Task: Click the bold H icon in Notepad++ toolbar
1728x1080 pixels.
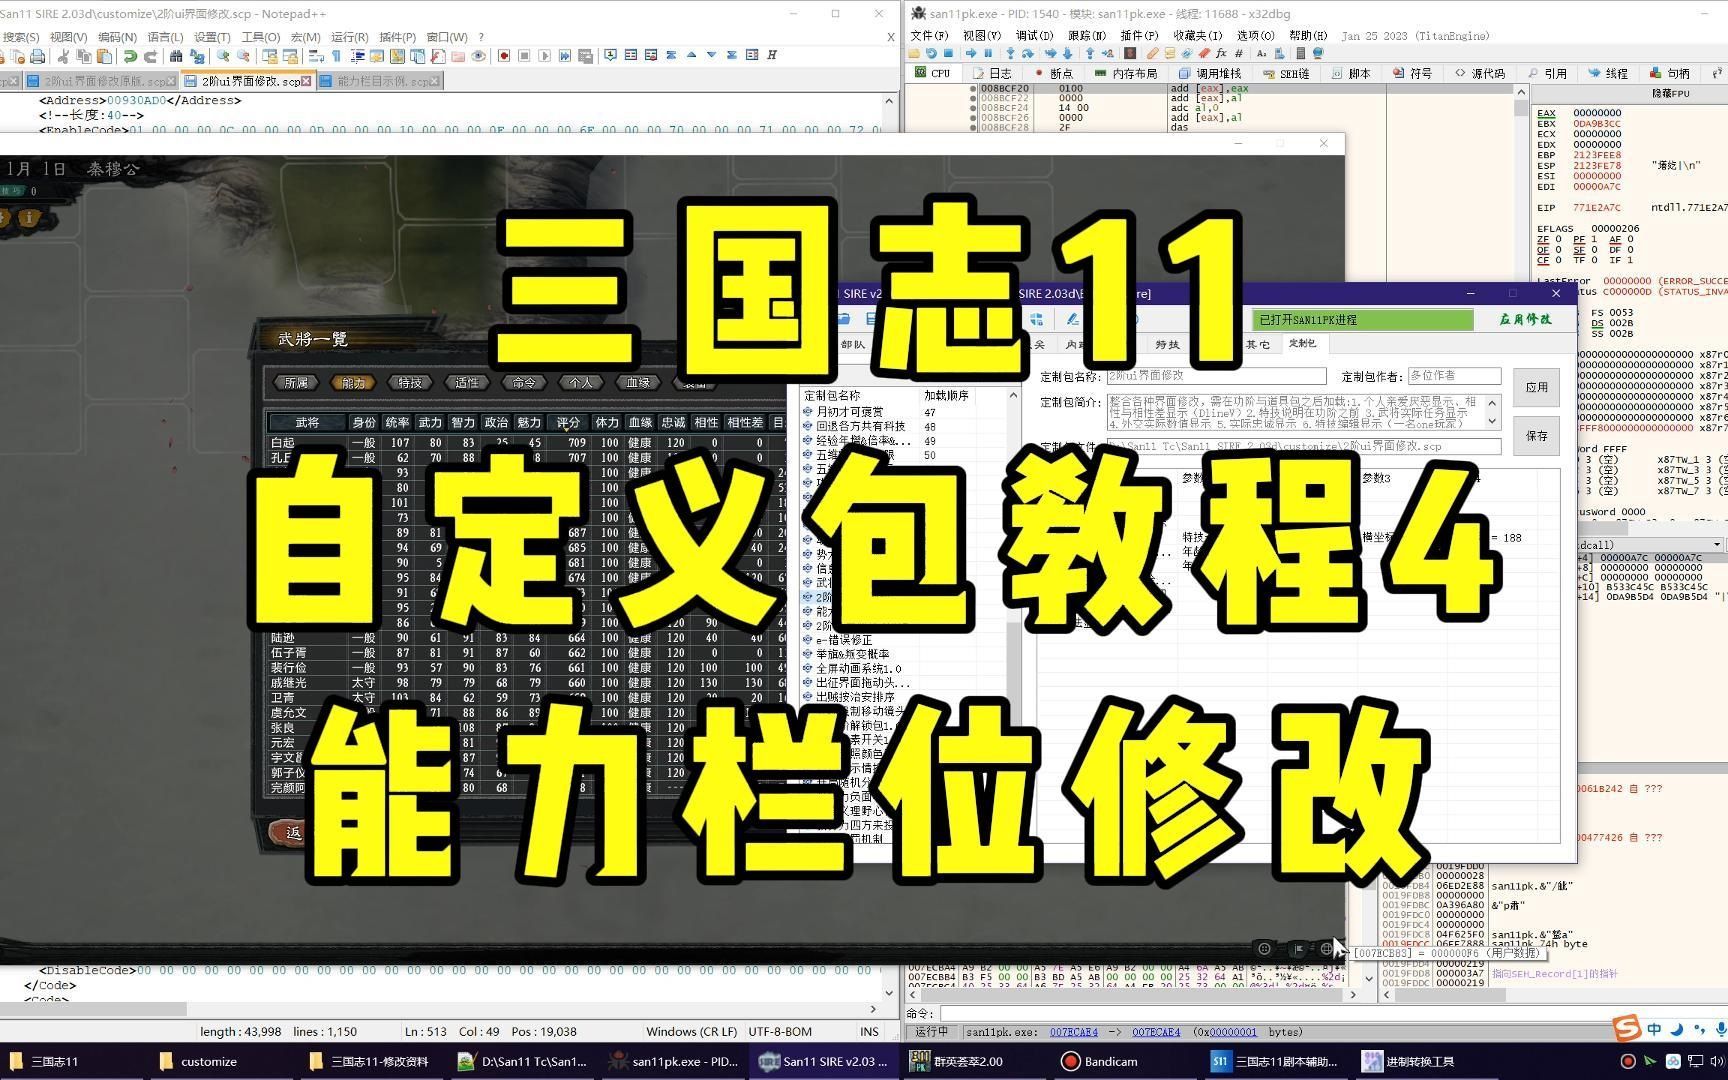Action: (772, 56)
